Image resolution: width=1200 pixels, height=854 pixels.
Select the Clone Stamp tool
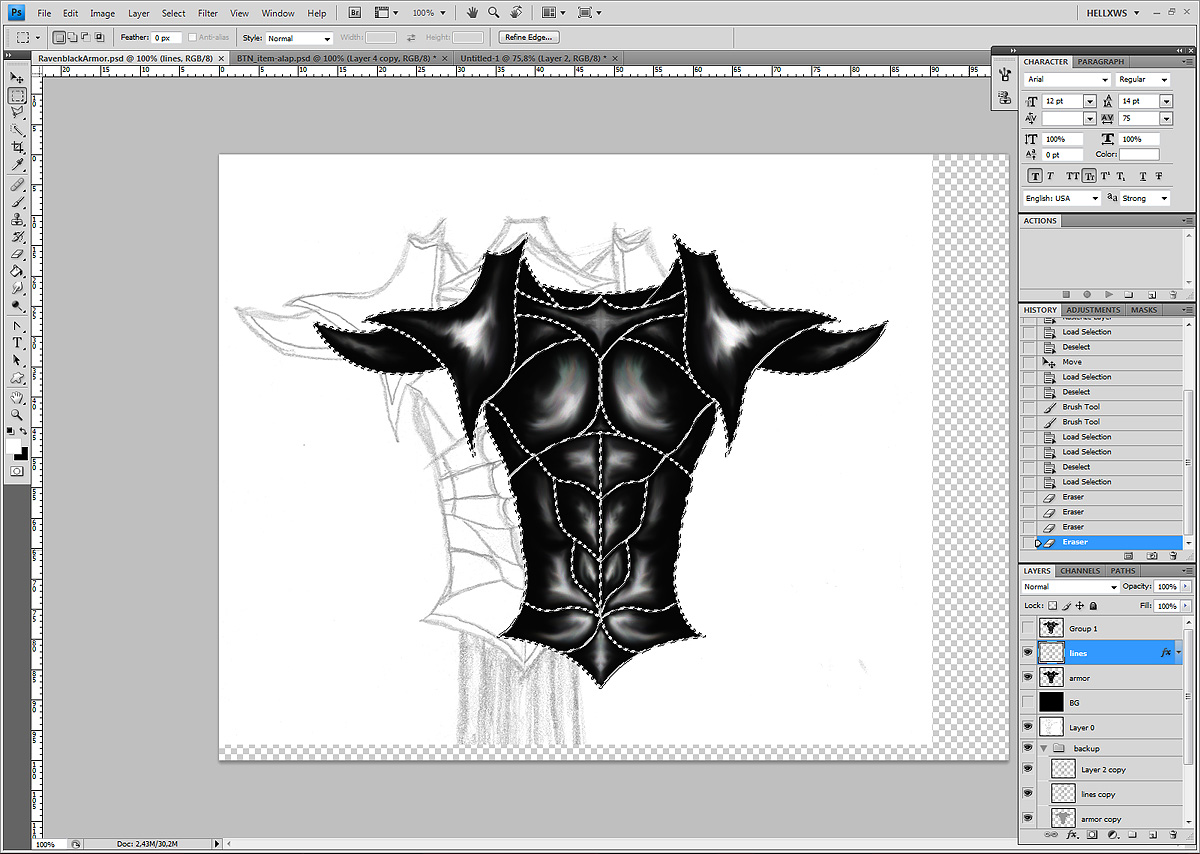pos(17,219)
